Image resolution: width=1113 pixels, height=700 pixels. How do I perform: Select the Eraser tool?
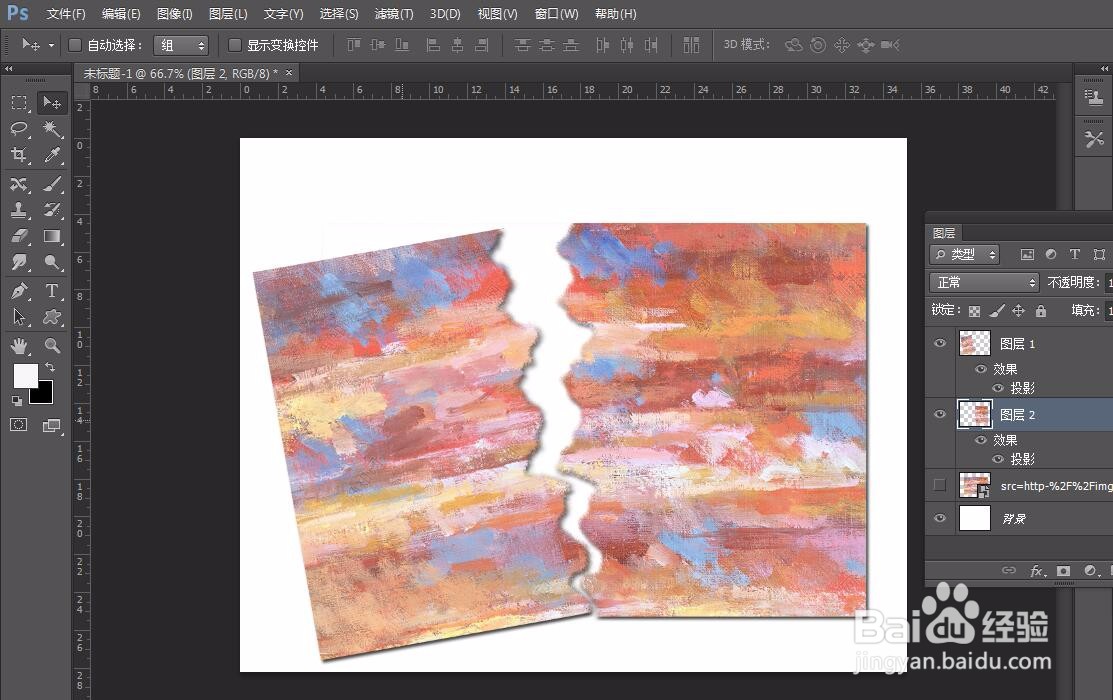[x=19, y=236]
